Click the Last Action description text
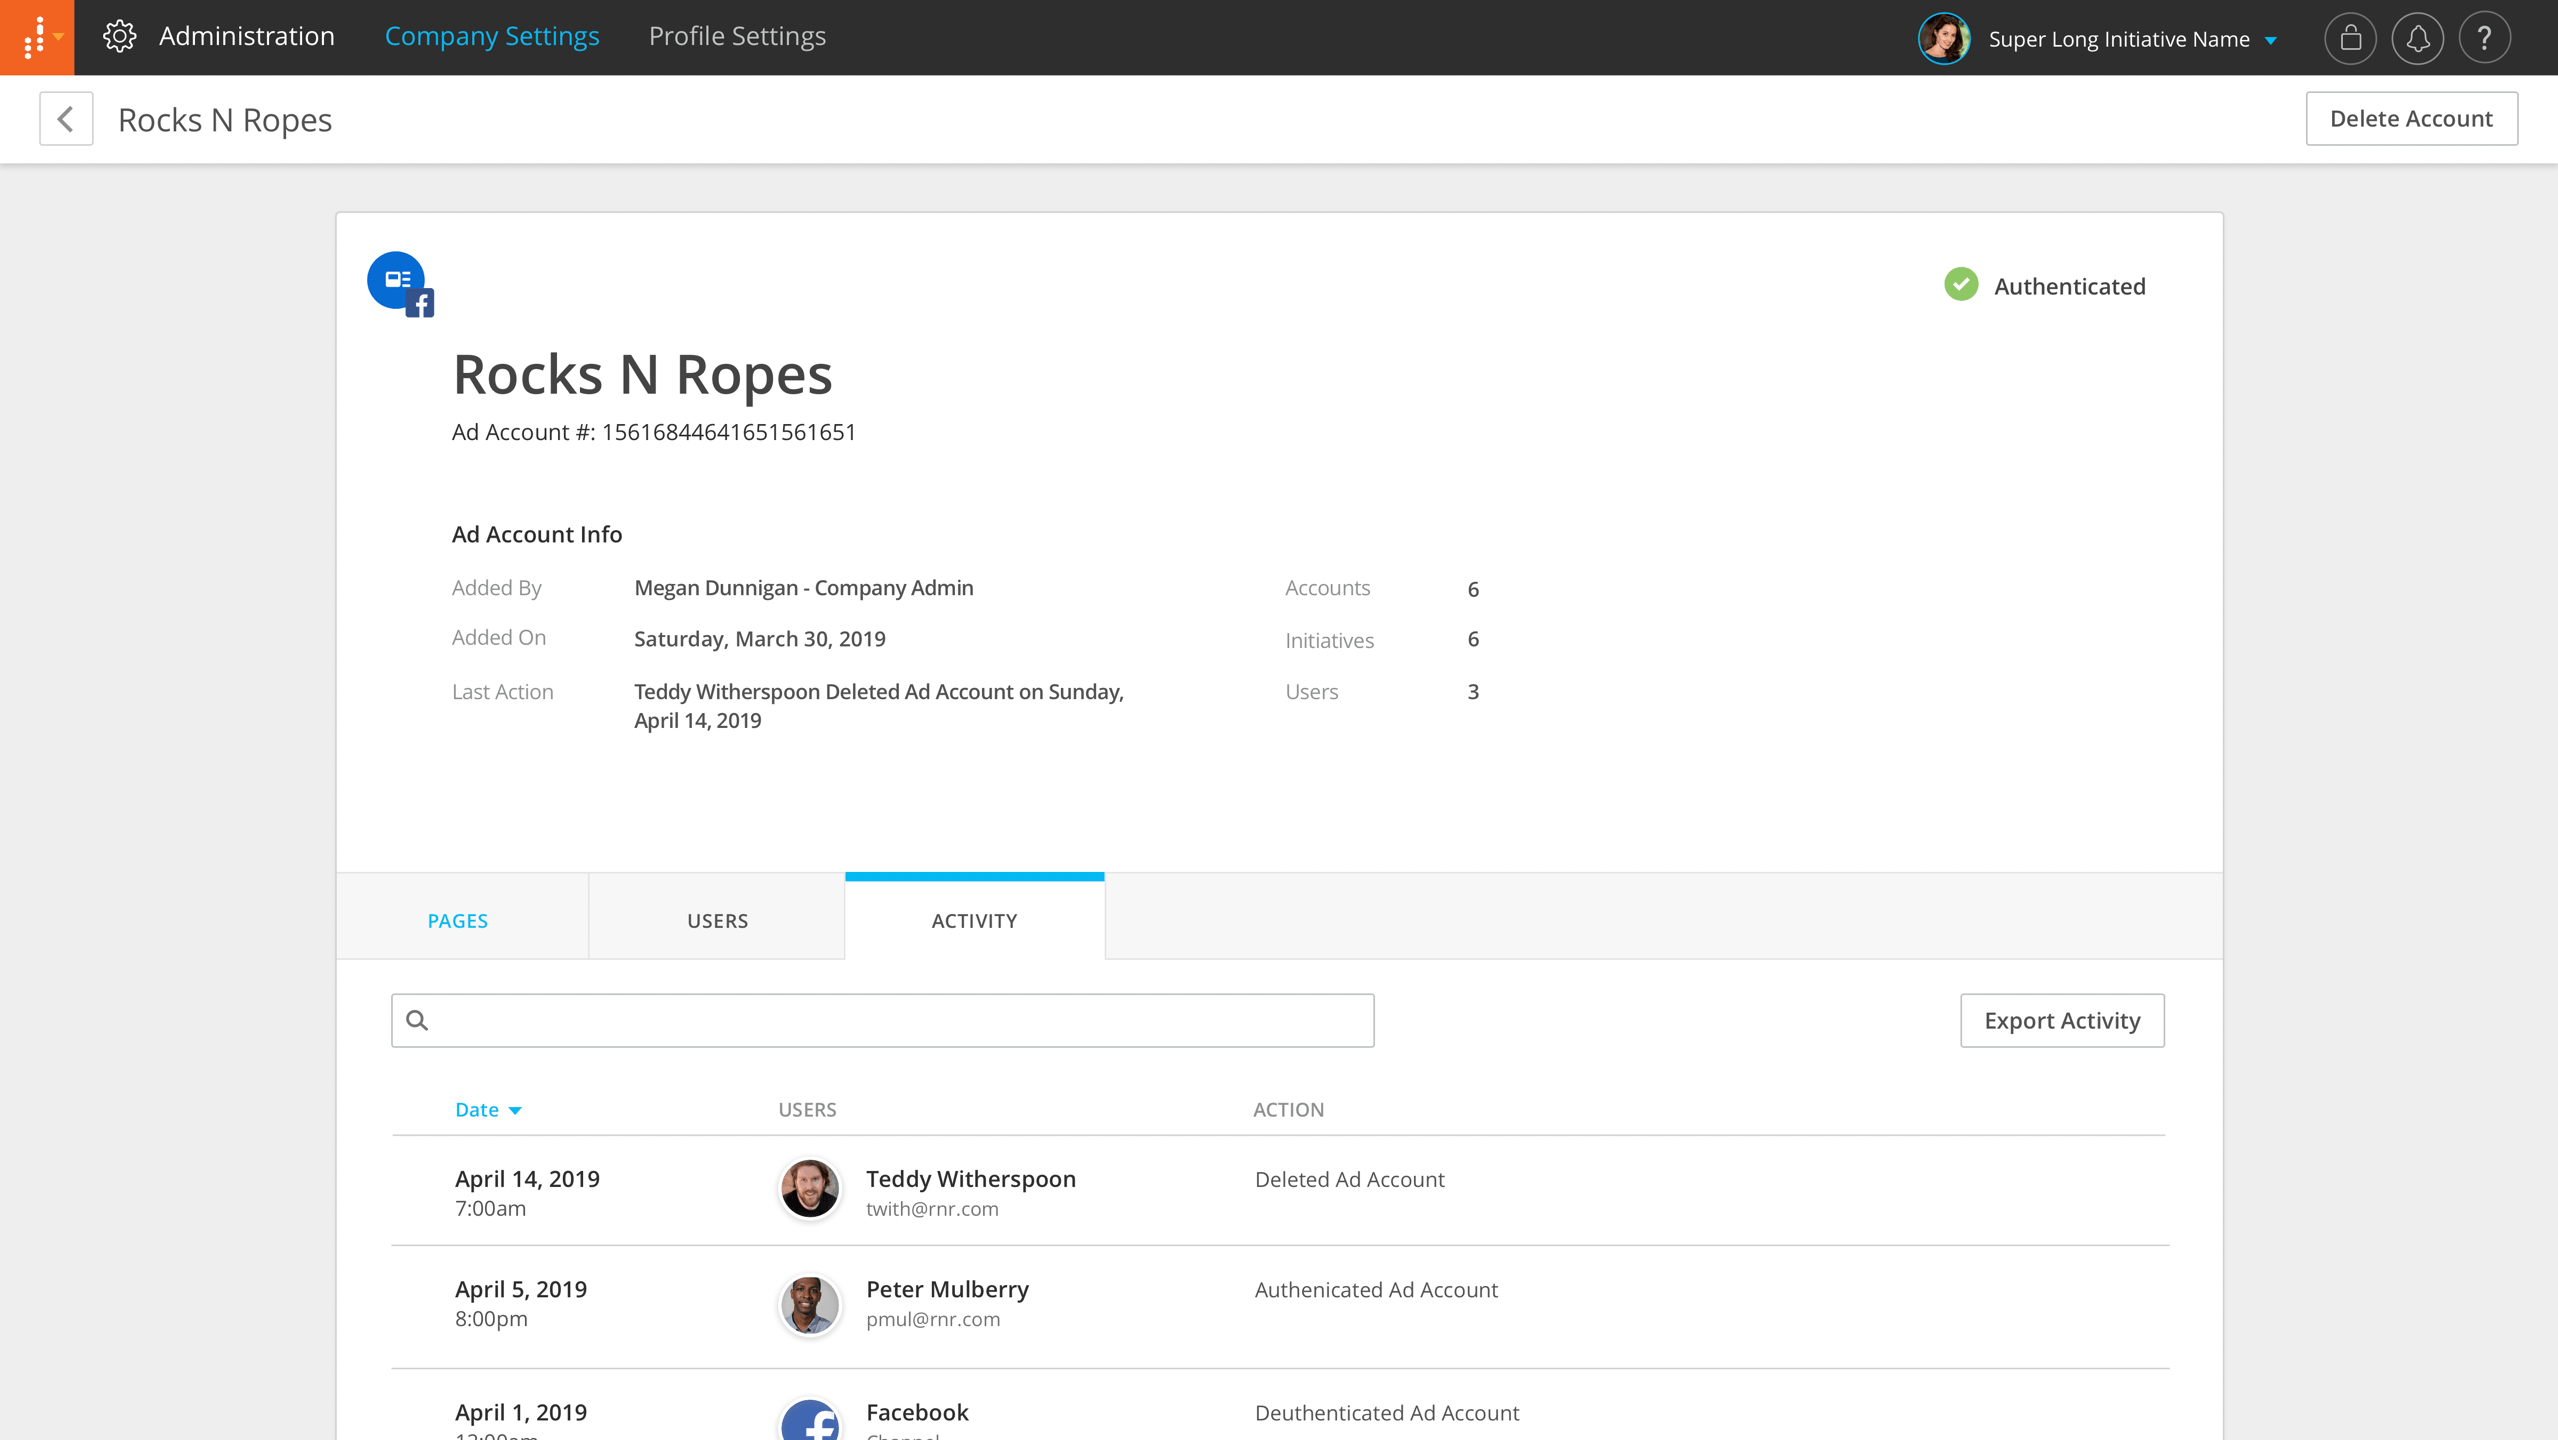Viewport: 2558px width, 1440px height. click(879, 706)
